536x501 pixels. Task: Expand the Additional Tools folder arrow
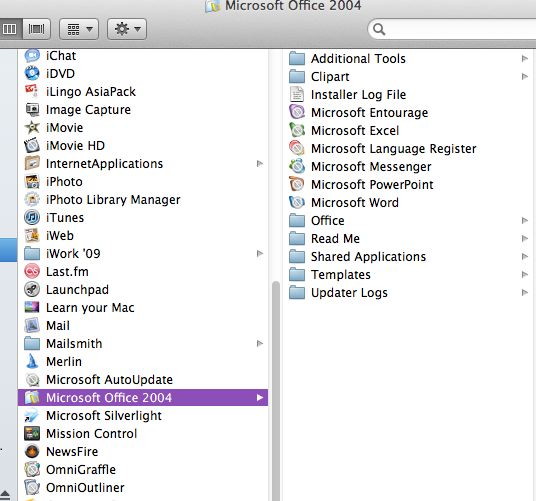tap(525, 58)
